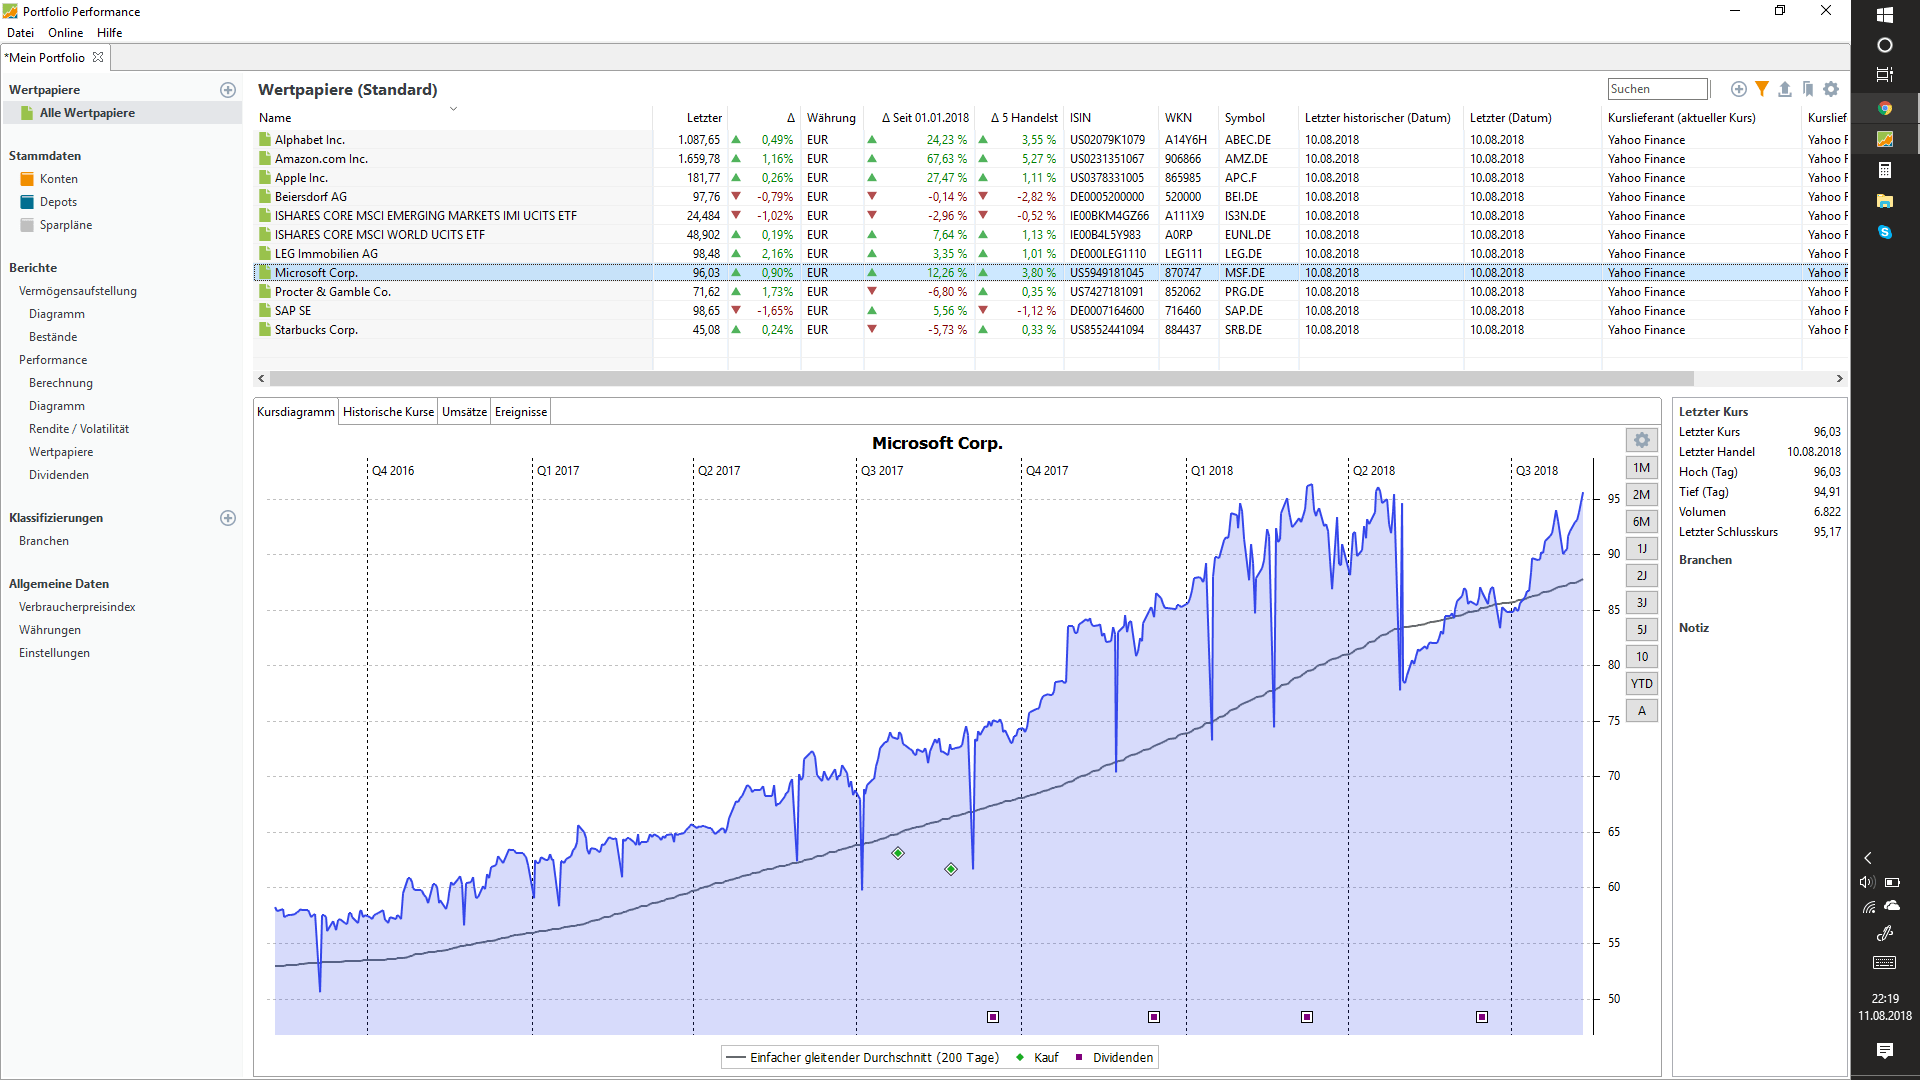1920x1080 pixels.
Task: Open the chart configuration gear icon
Action: click(1642, 440)
